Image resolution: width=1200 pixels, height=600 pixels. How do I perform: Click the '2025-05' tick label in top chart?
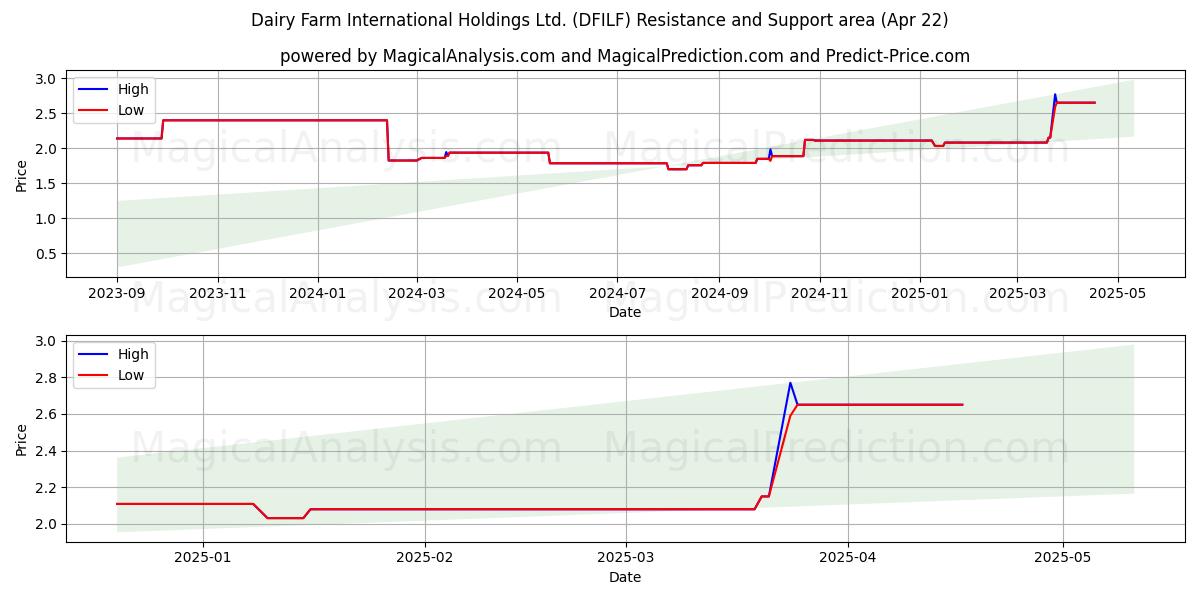point(1117,295)
